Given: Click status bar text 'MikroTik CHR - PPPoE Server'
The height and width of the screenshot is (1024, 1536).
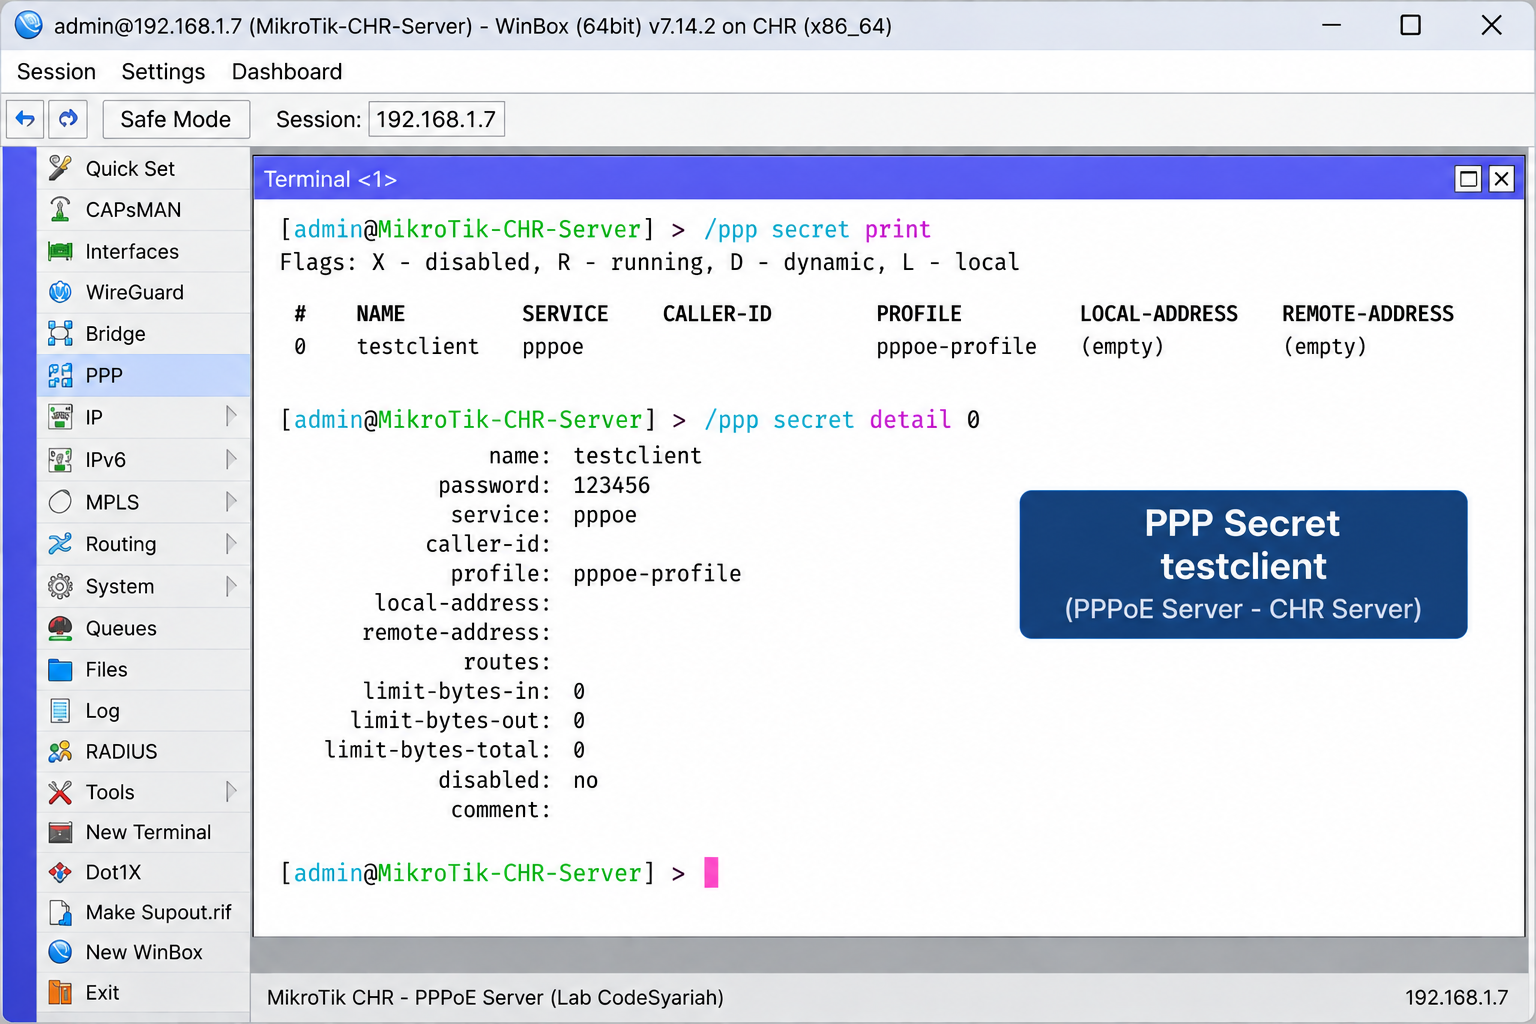Looking at the screenshot, I should point(406,998).
